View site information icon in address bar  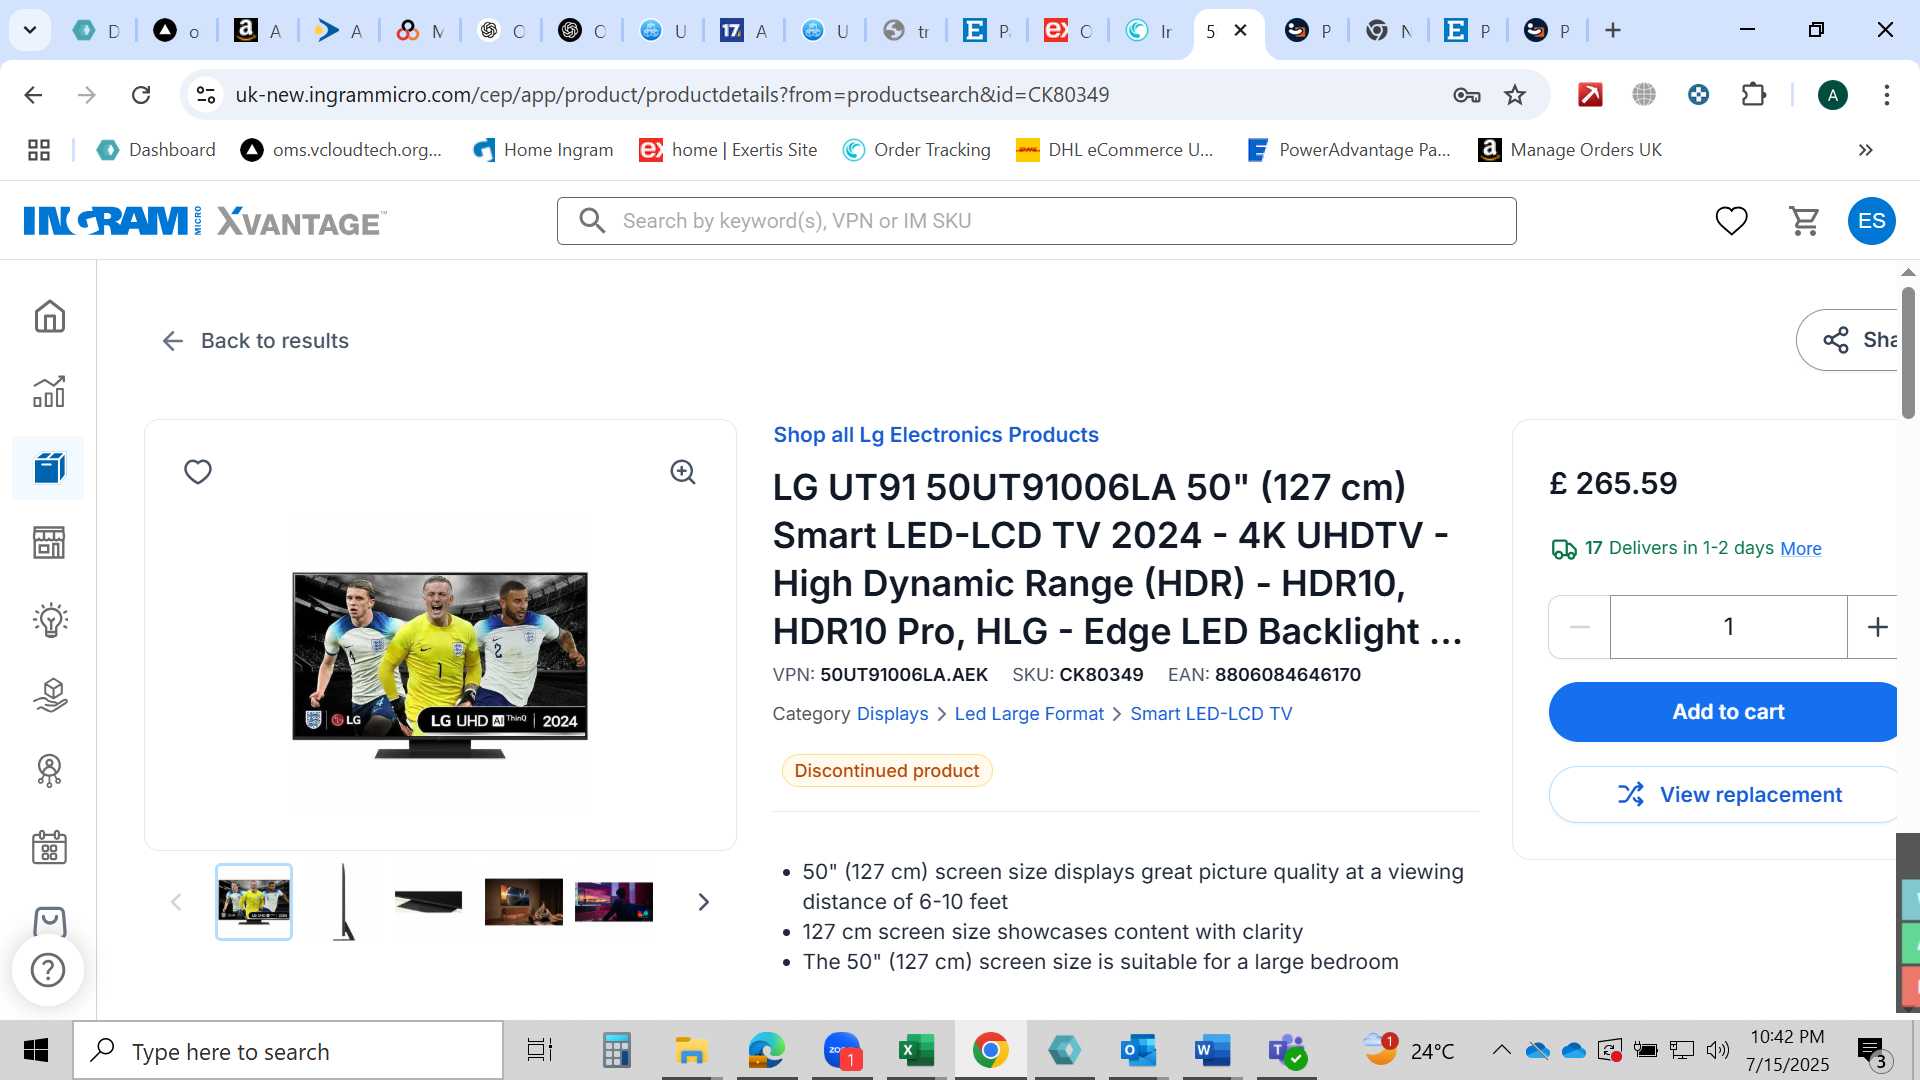(x=206, y=95)
